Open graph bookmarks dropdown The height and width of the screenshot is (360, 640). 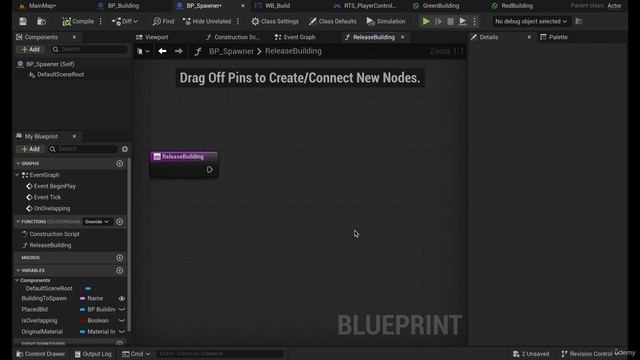click(x=143, y=51)
